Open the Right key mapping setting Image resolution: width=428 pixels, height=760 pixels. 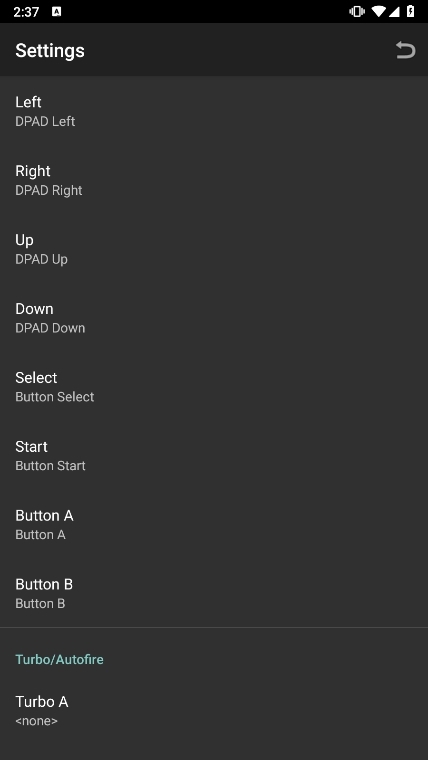[x=214, y=180]
